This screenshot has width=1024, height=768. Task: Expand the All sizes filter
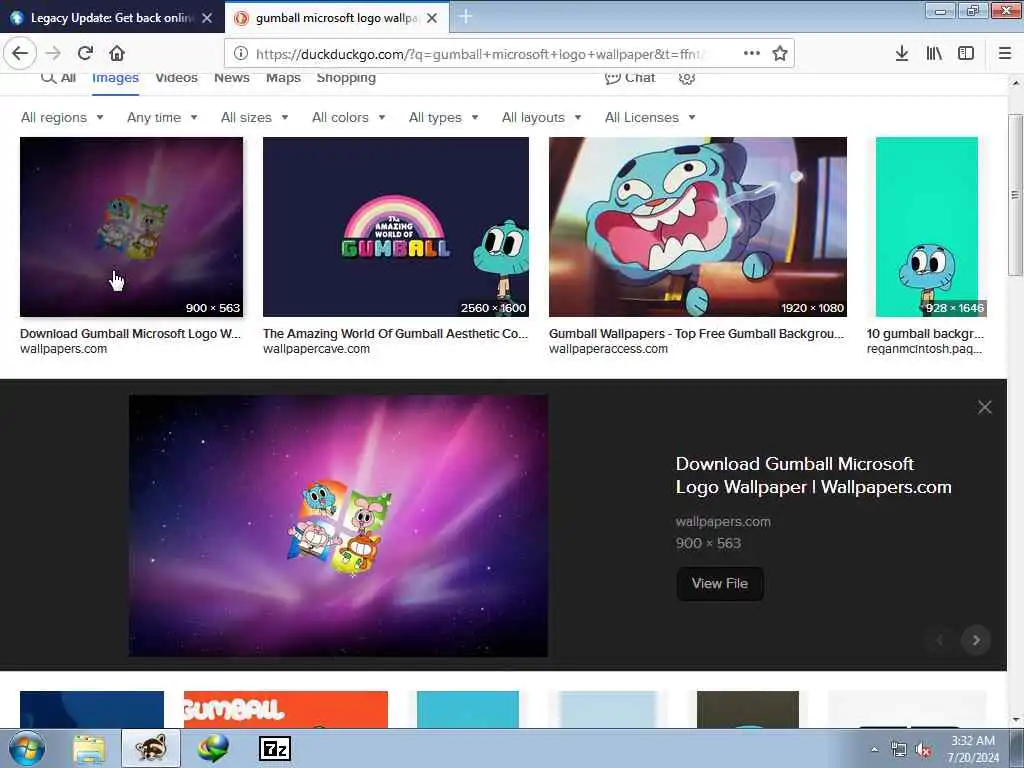pyautogui.click(x=254, y=118)
